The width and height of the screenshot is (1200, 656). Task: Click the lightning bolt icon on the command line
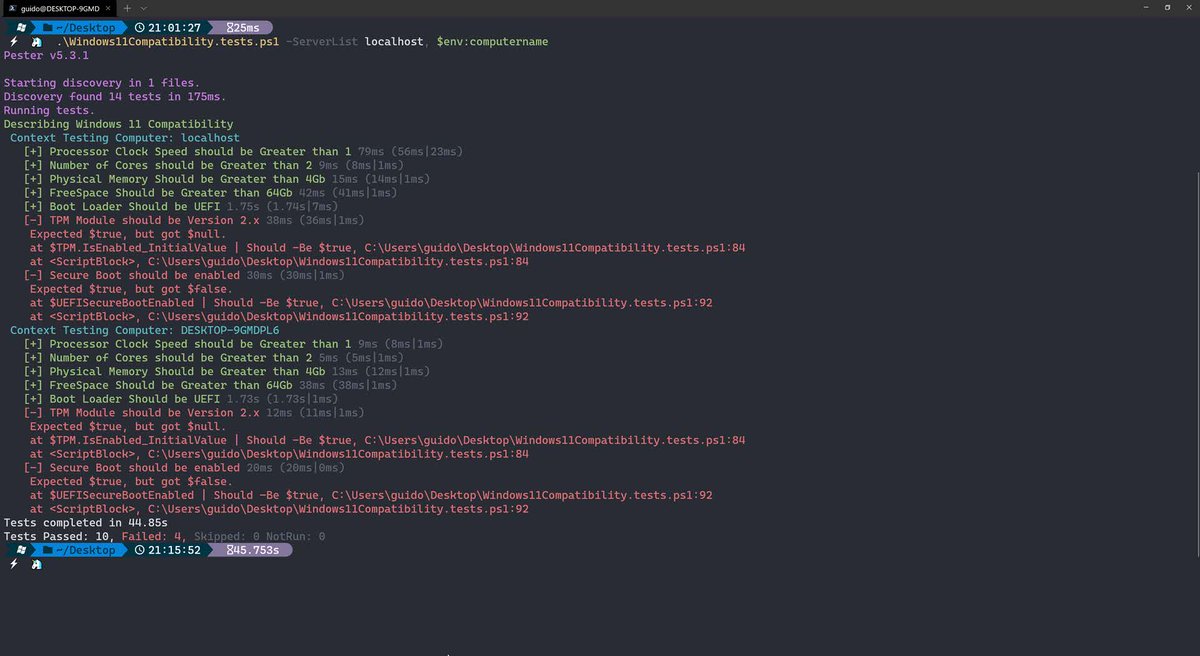click(x=13, y=42)
